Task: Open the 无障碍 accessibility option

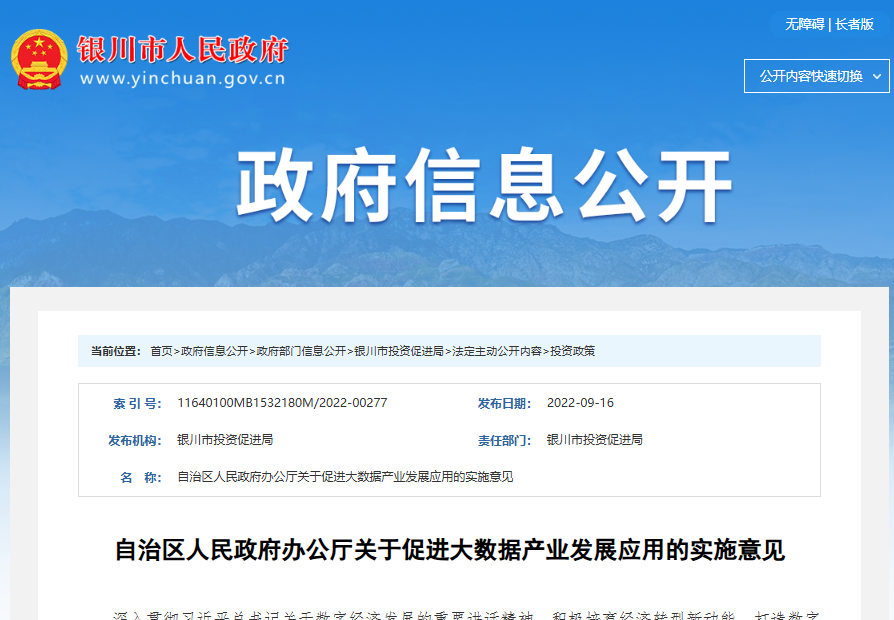Action: tap(806, 21)
